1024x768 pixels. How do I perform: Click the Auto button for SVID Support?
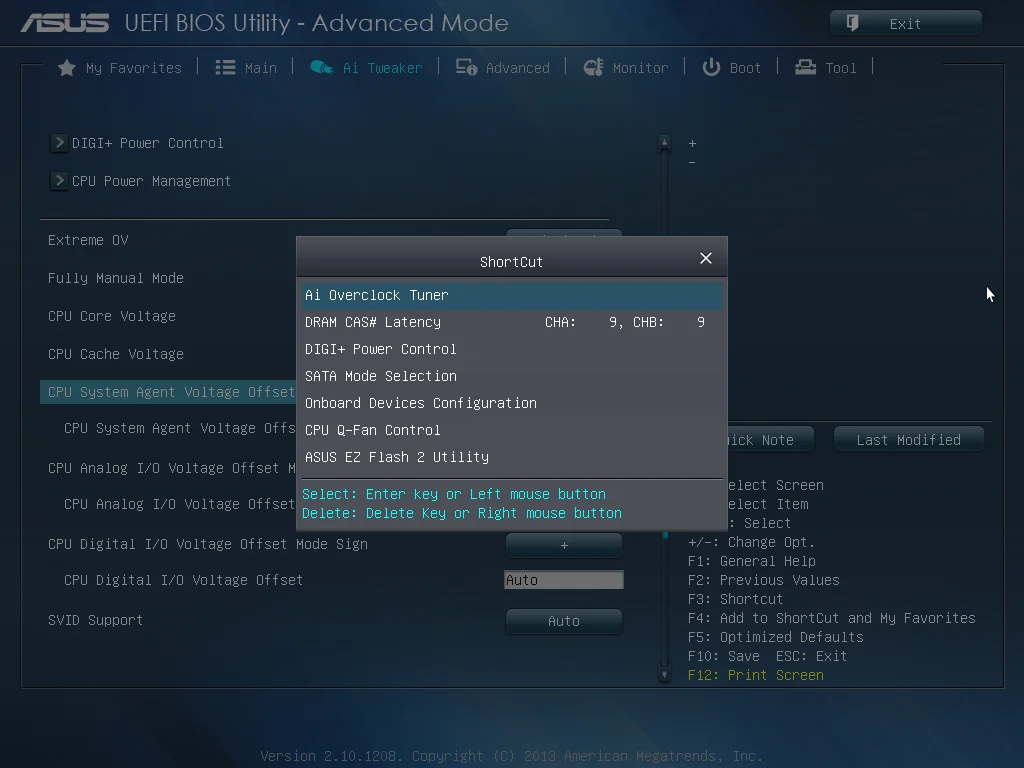click(564, 621)
